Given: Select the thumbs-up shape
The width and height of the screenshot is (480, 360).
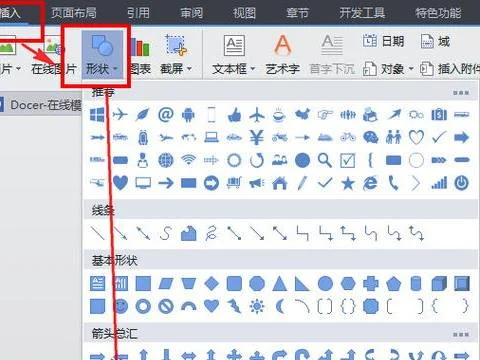Looking at the screenshot, I should pos(234,115).
